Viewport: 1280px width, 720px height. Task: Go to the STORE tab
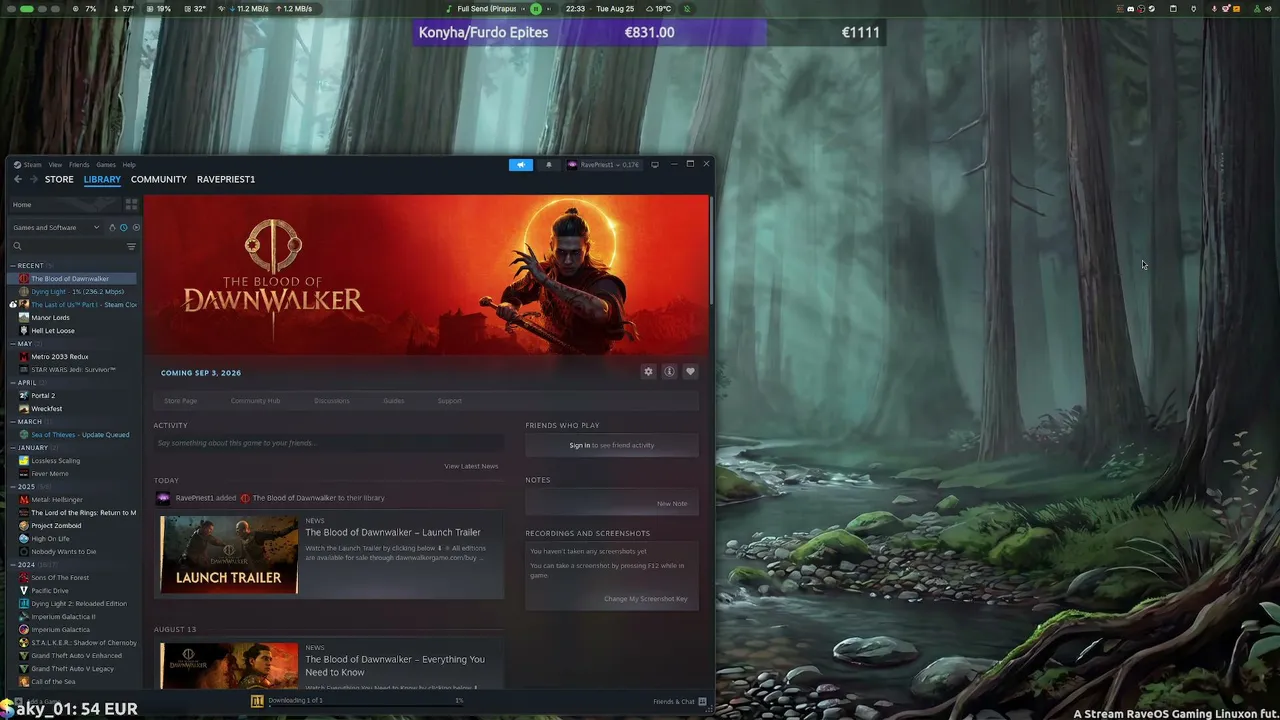[x=59, y=179]
